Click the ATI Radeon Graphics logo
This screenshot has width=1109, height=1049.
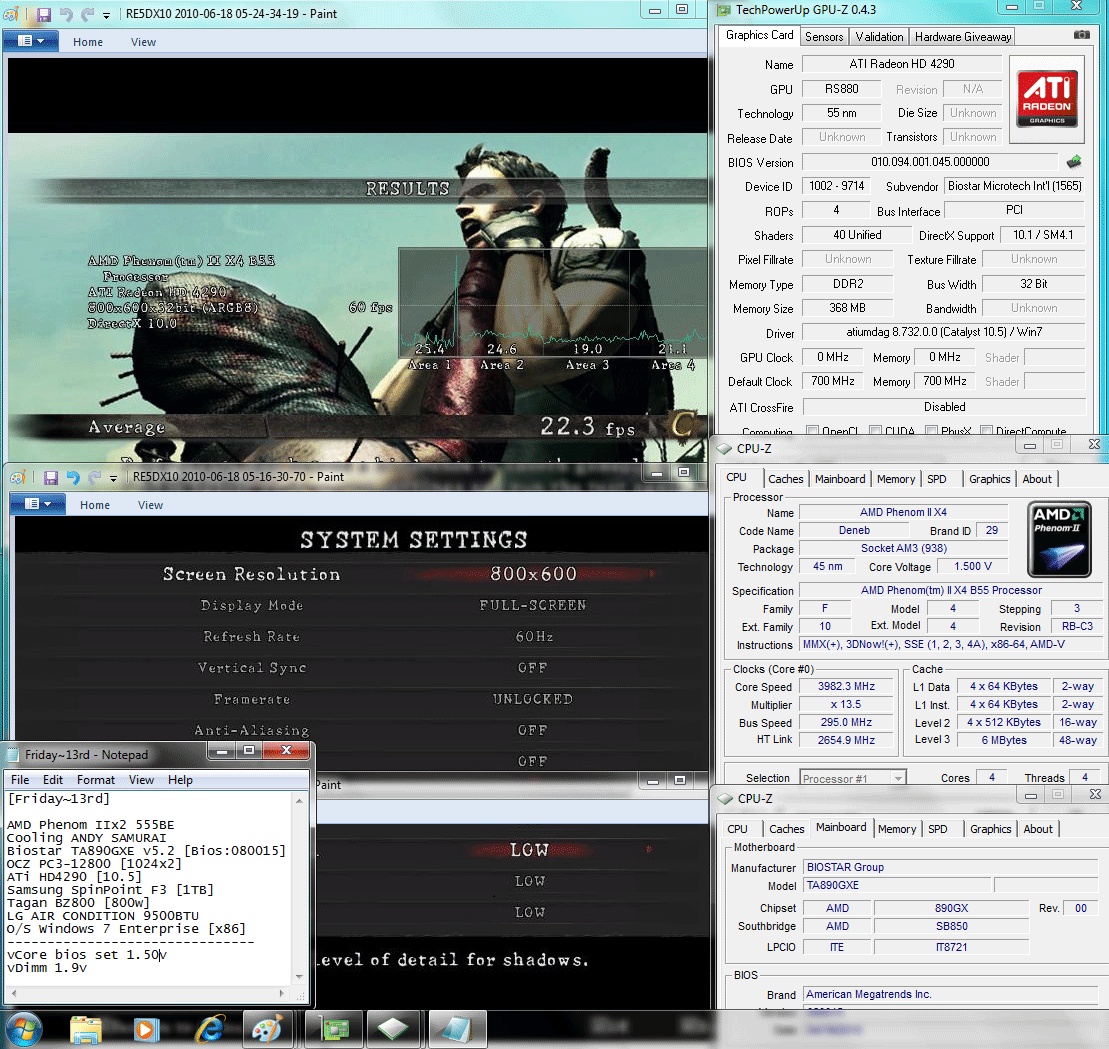(x=1047, y=98)
